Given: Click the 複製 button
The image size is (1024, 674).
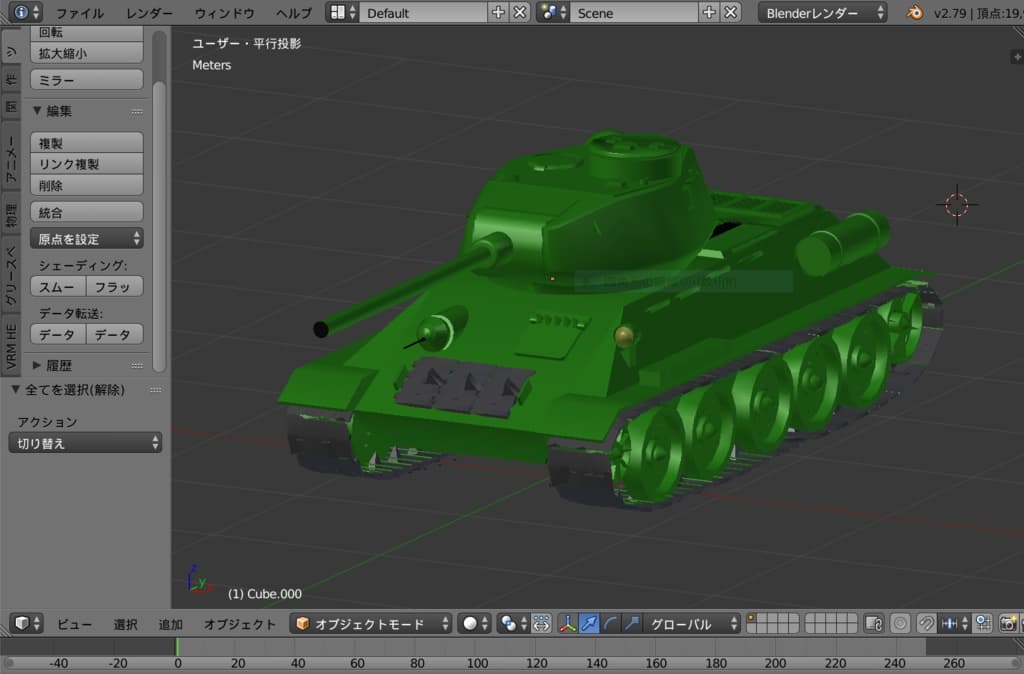Looking at the screenshot, I should coord(86,142).
